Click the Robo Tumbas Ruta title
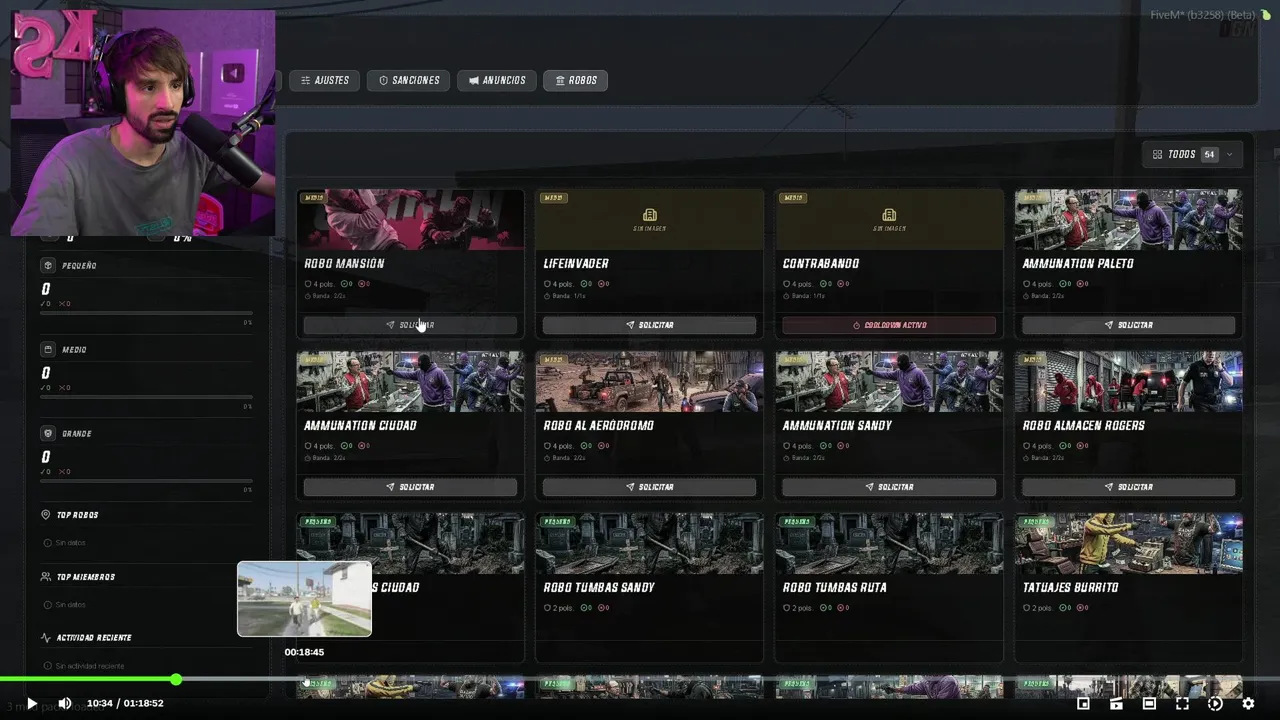This screenshot has width=1280, height=720. pyautogui.click(x=835, y=588)
